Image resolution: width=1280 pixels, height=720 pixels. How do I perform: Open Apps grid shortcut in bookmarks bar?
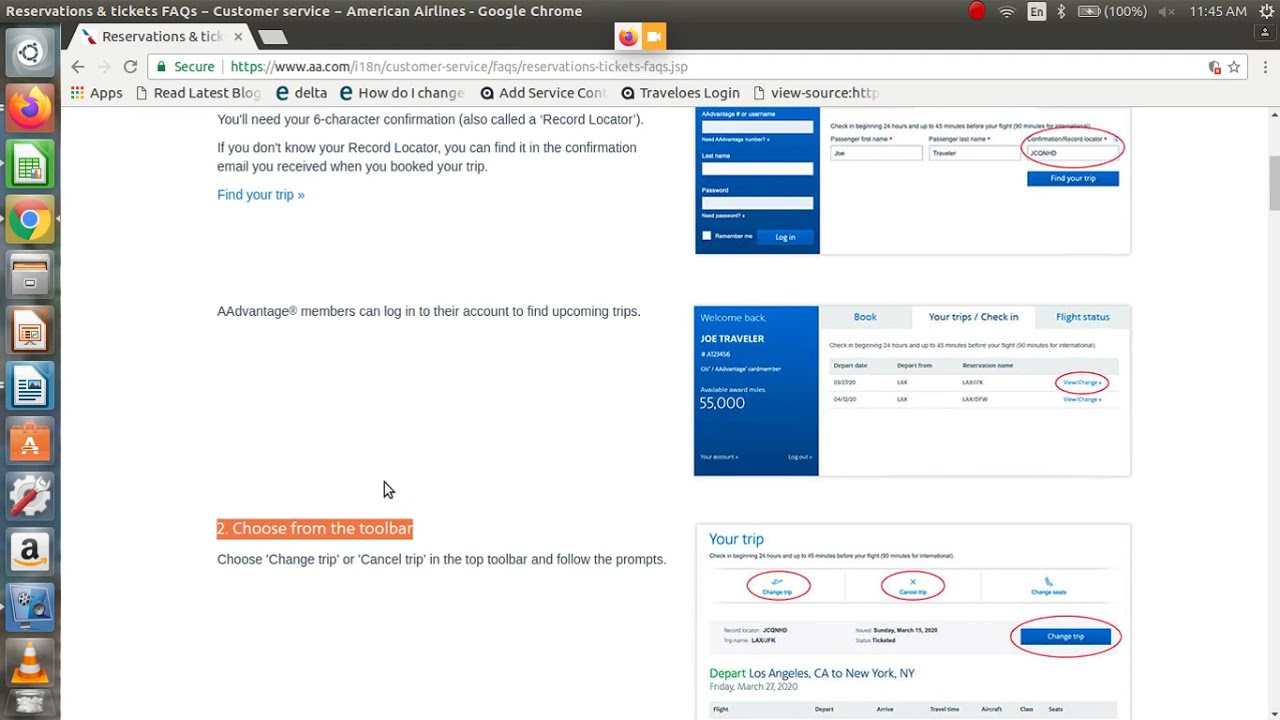point(96,92)
